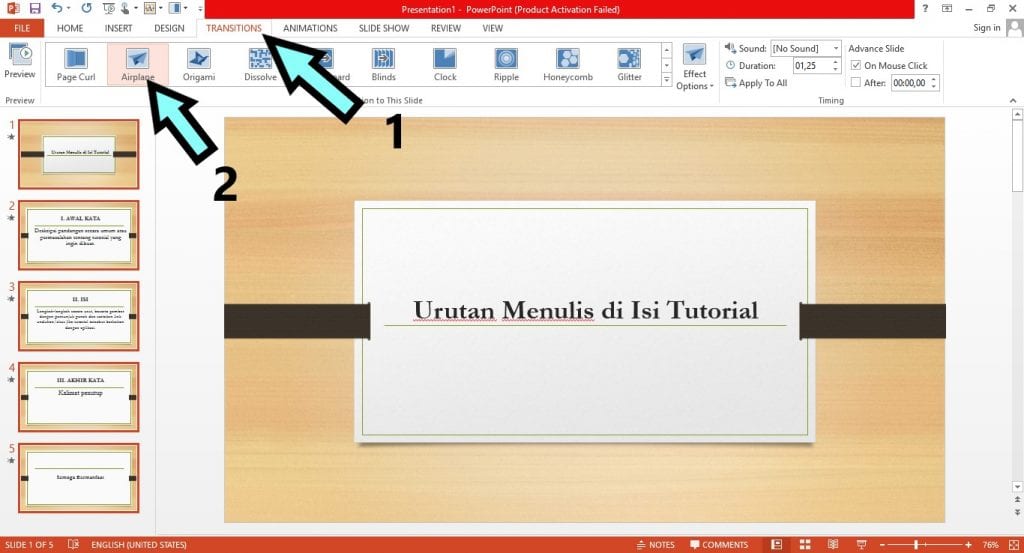The height and width of the screenshot is (553, 1024).
Task: Open the File menu
Action: [22, 28]
